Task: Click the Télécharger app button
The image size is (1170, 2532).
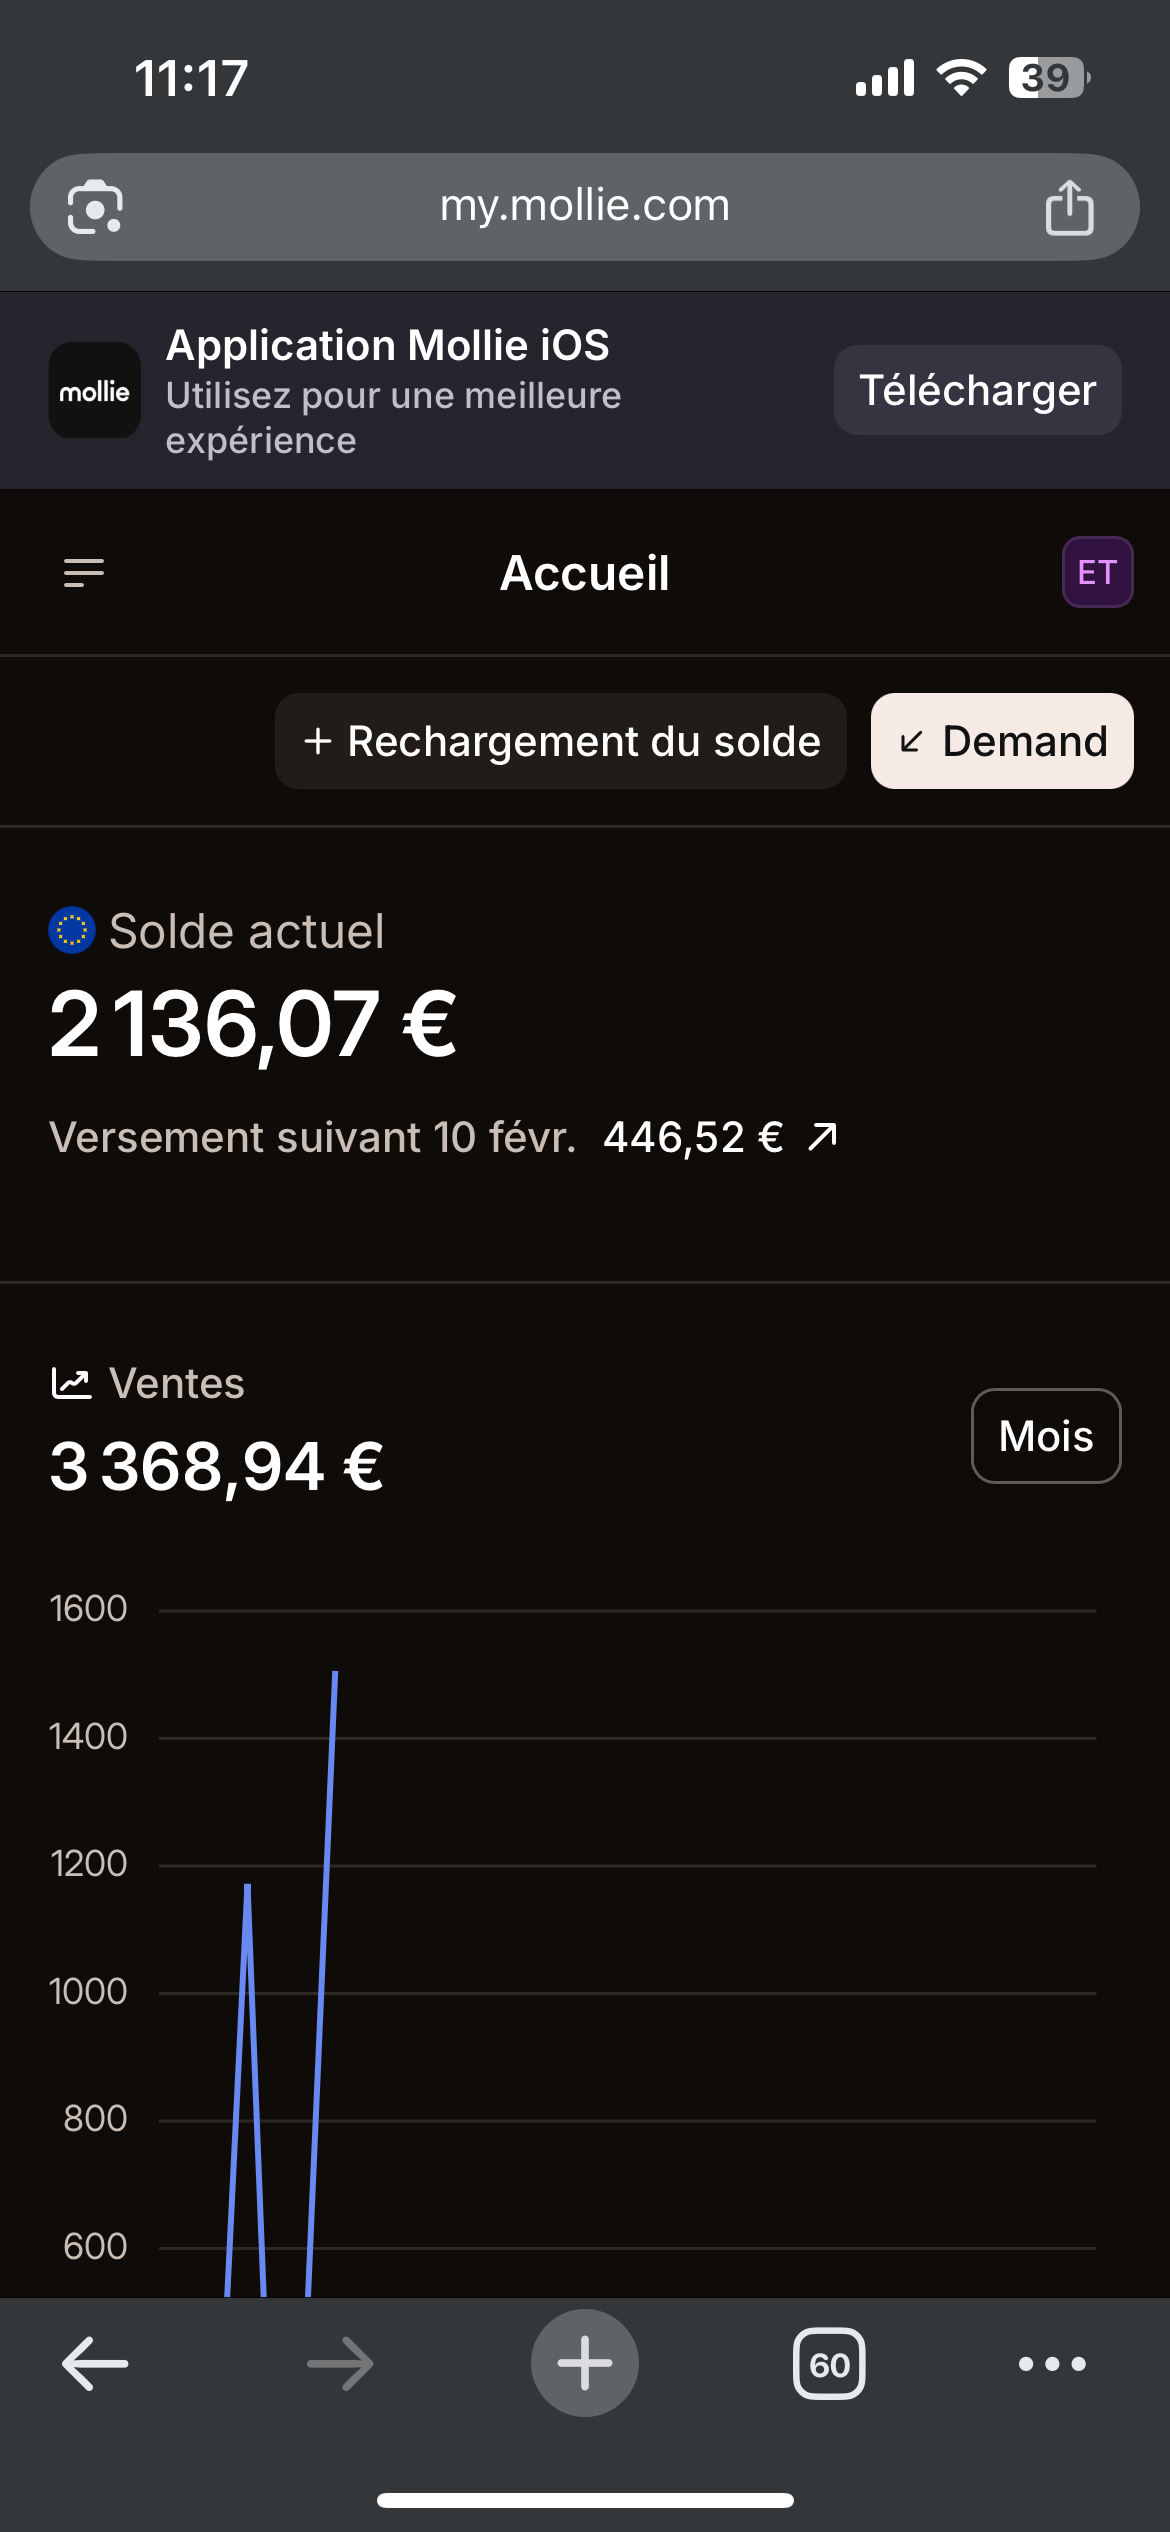Action: (977, 390)
